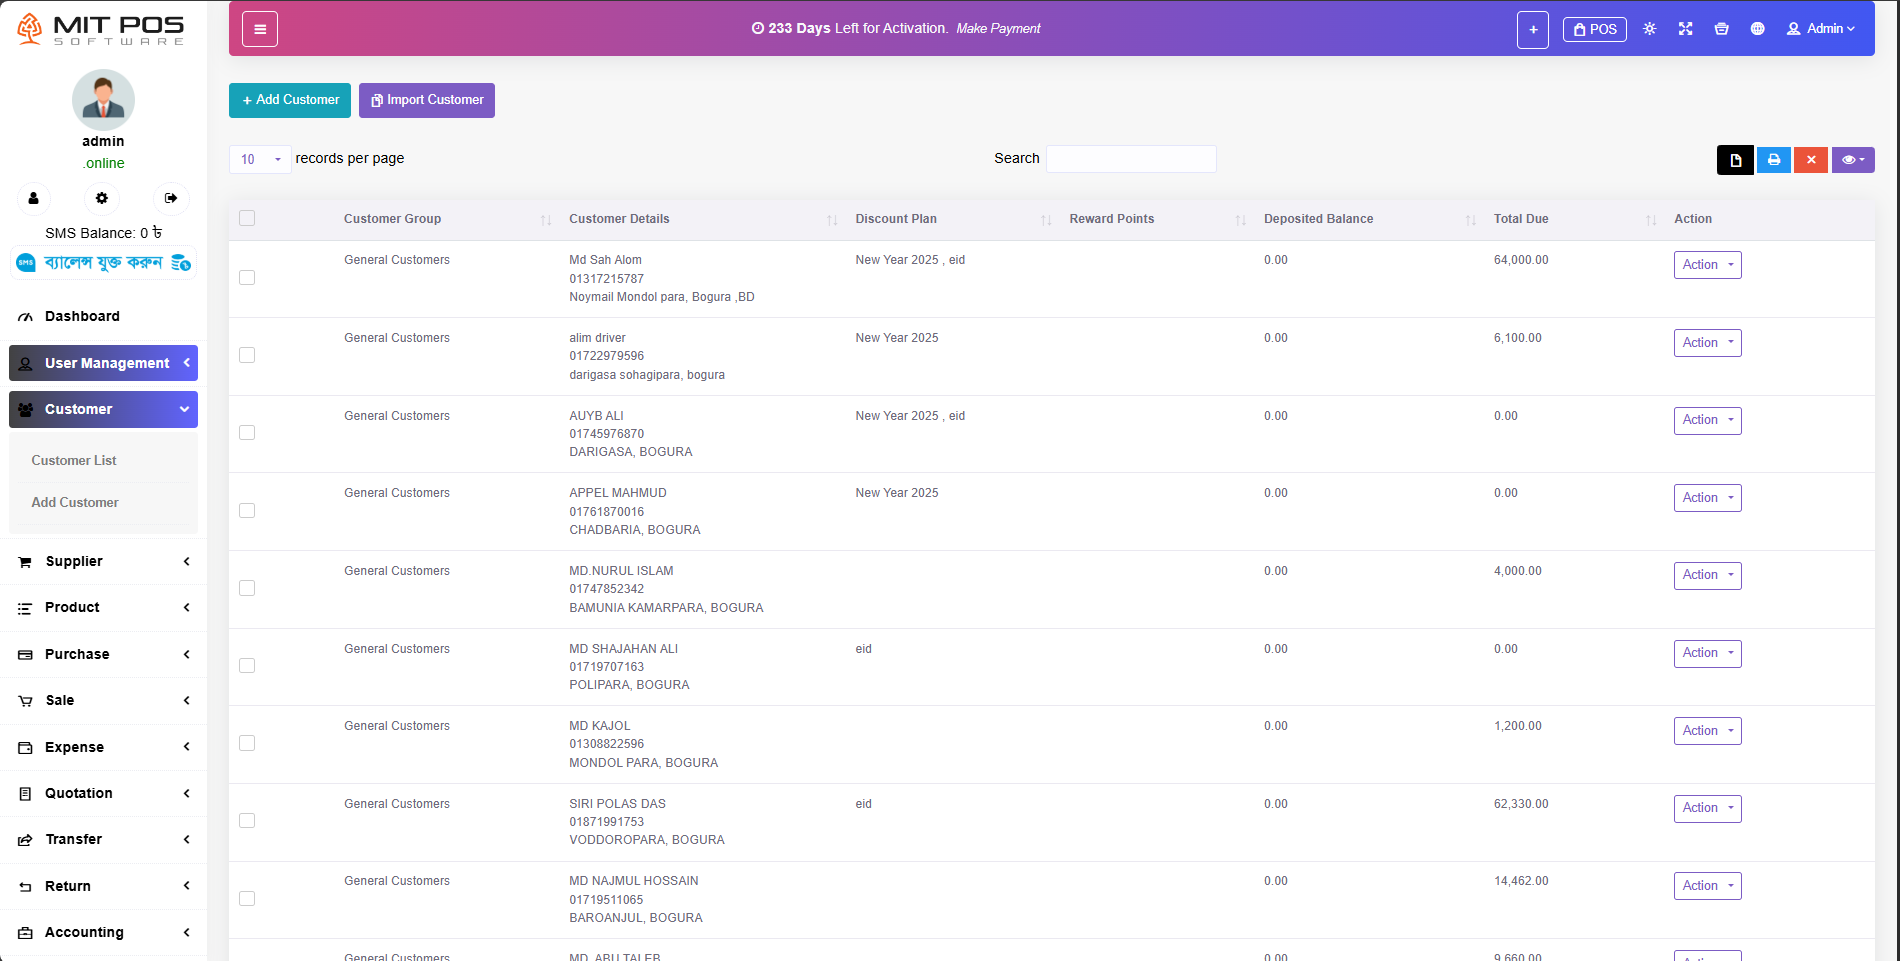The height and width of the screenshot is (961, 1900).
Task: Click into the Search input field
Action: point(1130,159)
